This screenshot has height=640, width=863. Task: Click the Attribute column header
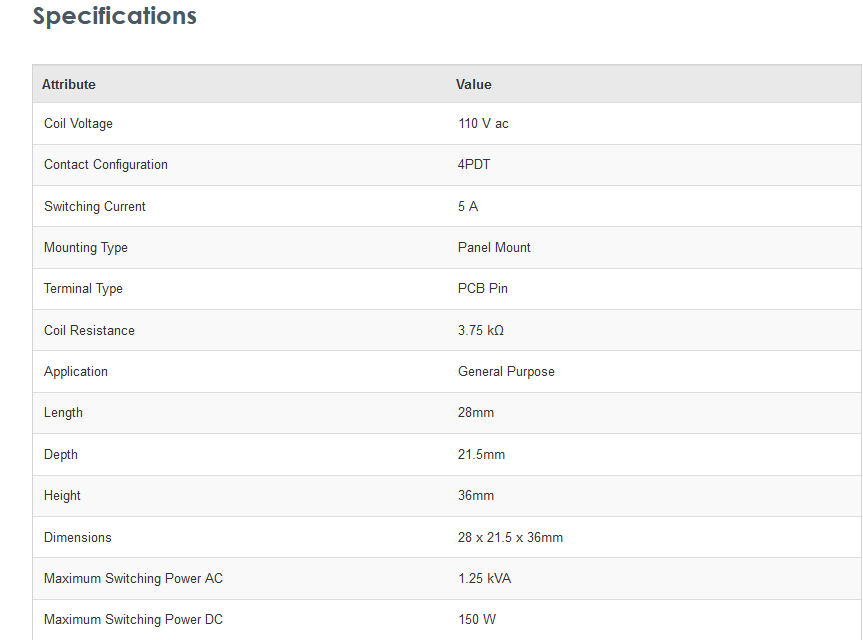[69, 85]
